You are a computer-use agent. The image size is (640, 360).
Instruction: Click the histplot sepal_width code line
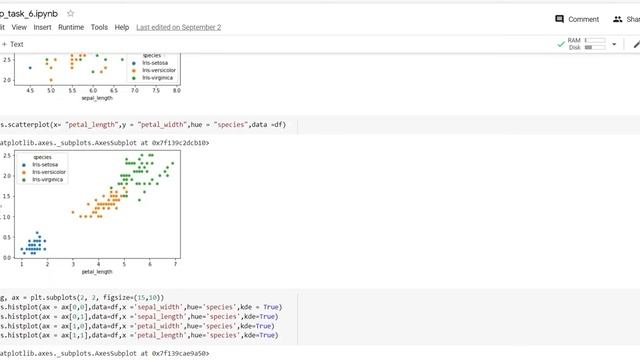click(x=141, y=307)
